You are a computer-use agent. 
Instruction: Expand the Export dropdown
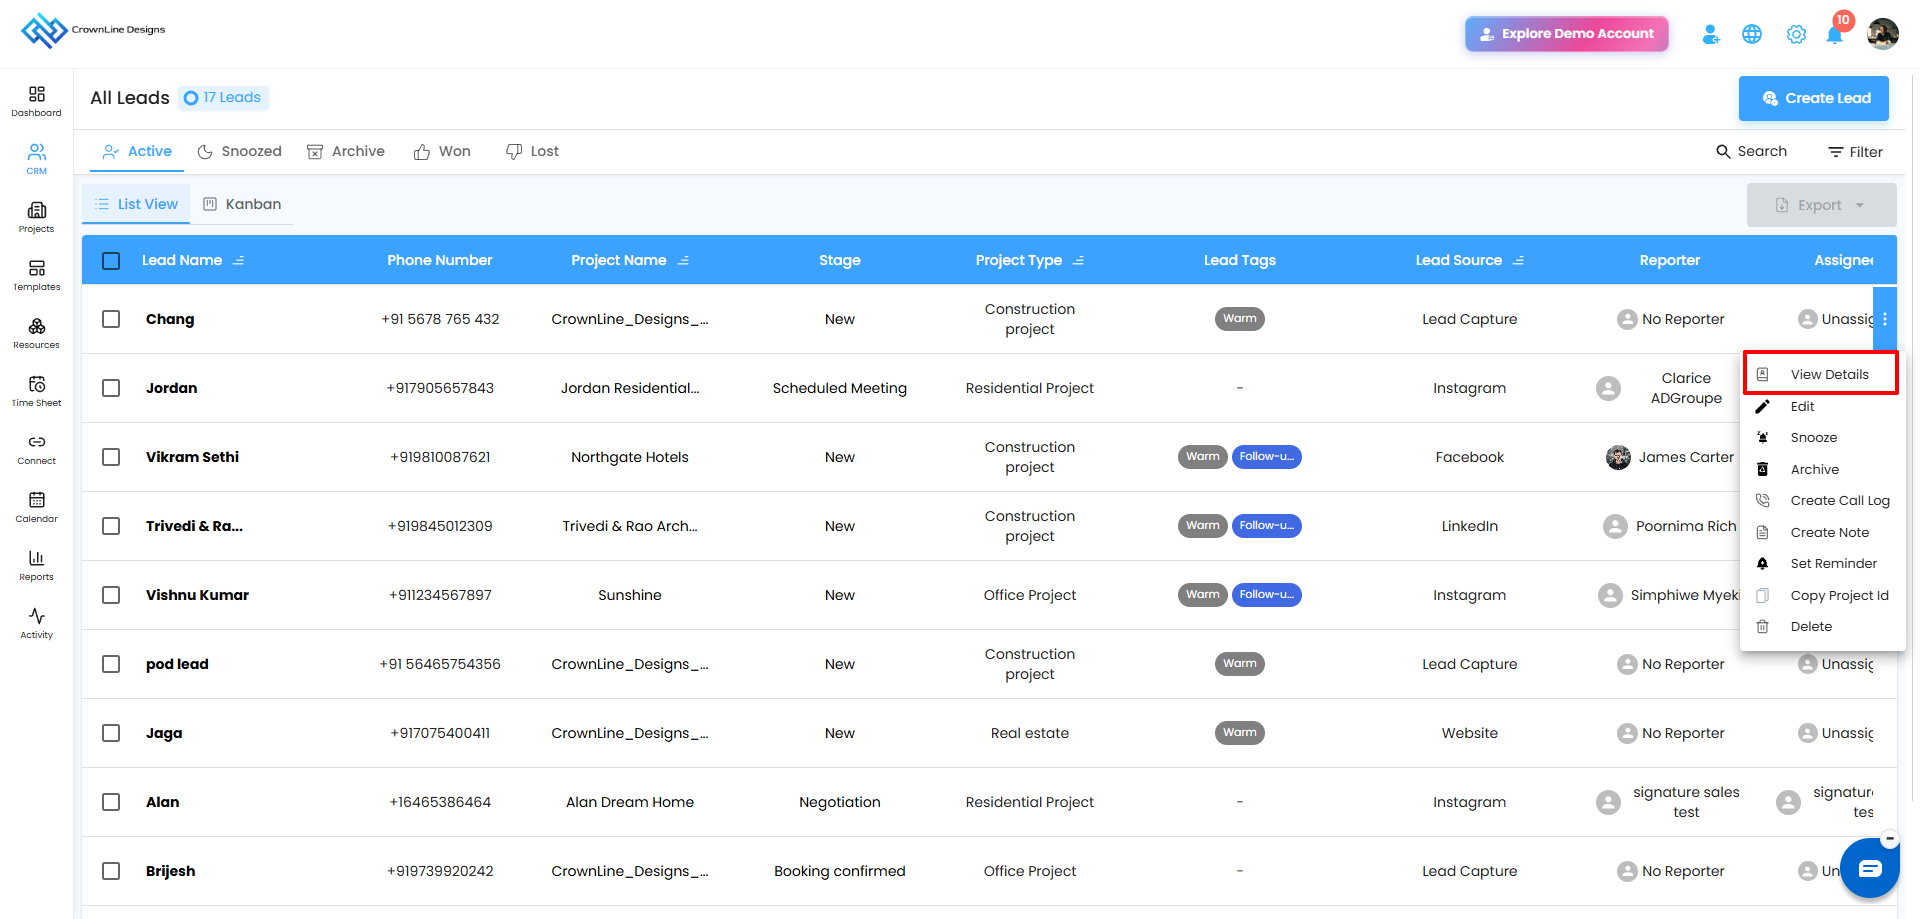tap(1821, 205)
